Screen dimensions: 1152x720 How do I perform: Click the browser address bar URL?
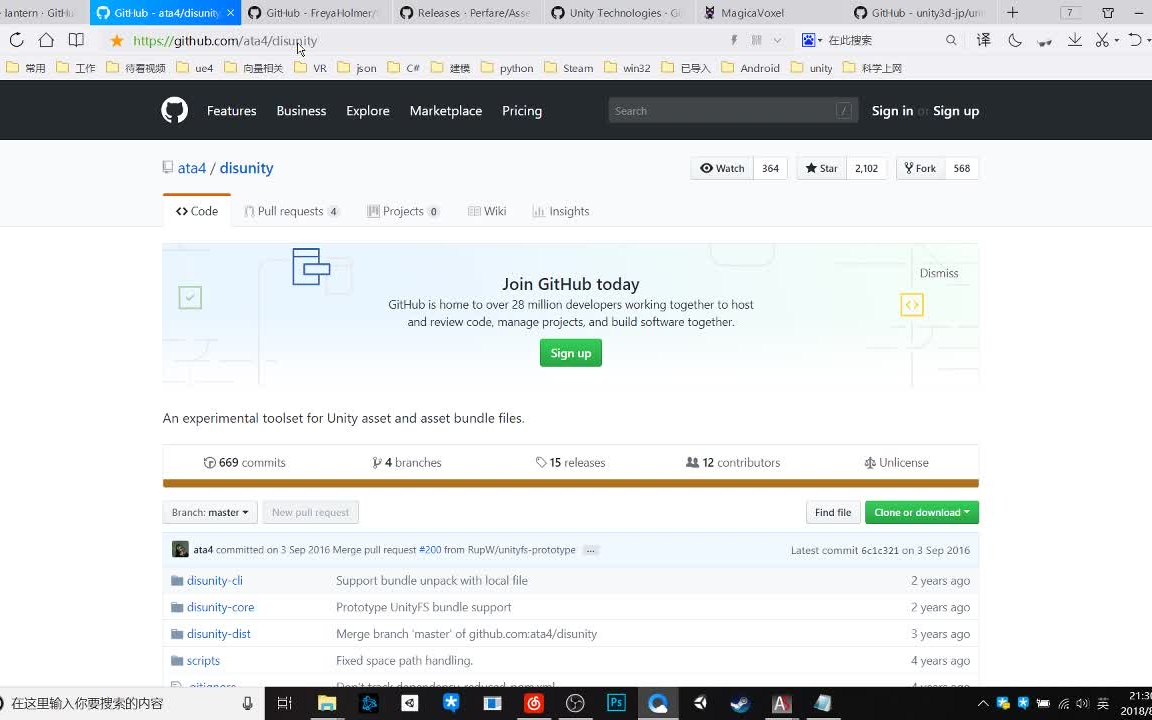pos(225,40)
